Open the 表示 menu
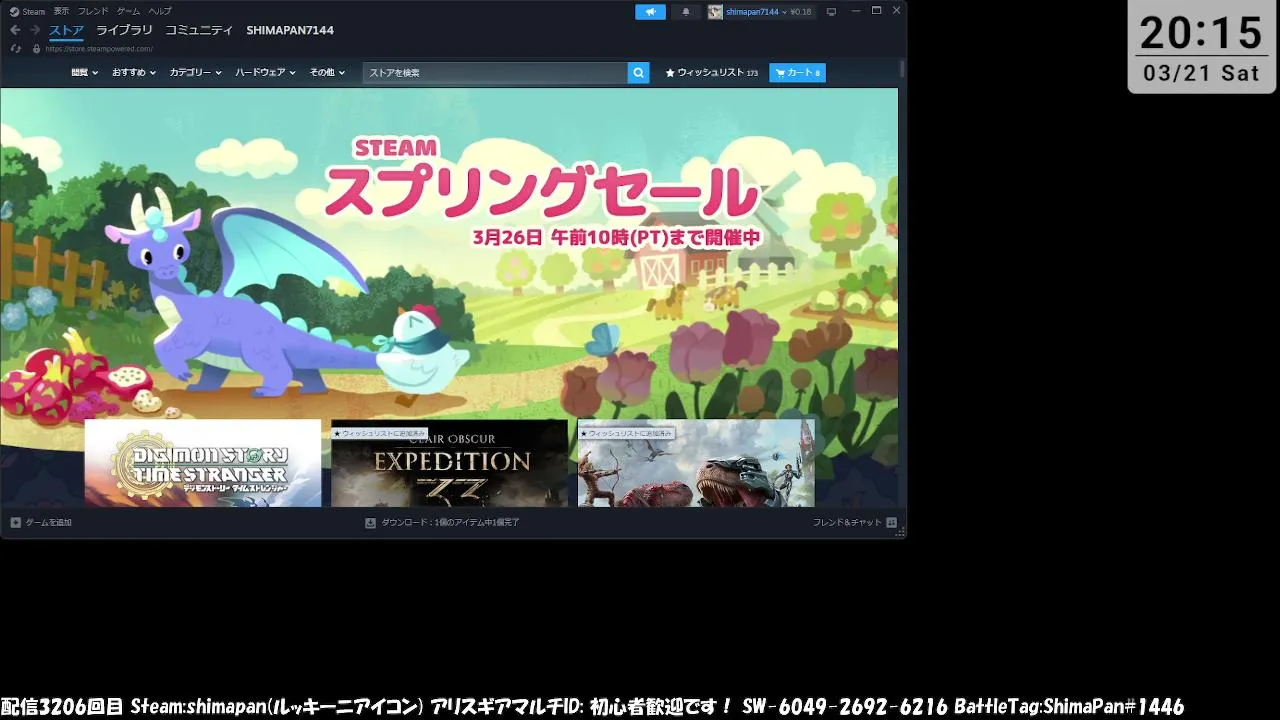 click(x=61, y=11)
